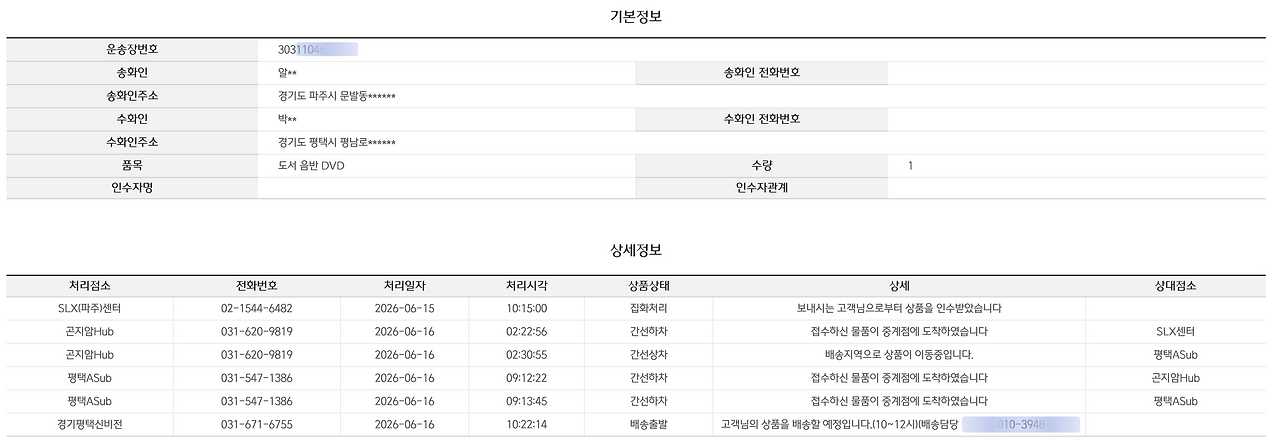Select the 간선상차 status cell
Viewport: 1280px width, 442px height.
[648, 354]
